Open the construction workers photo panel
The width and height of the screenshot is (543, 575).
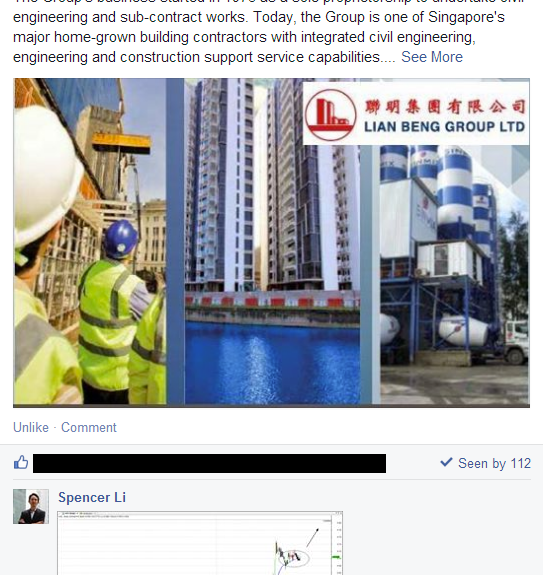point(90,241)
